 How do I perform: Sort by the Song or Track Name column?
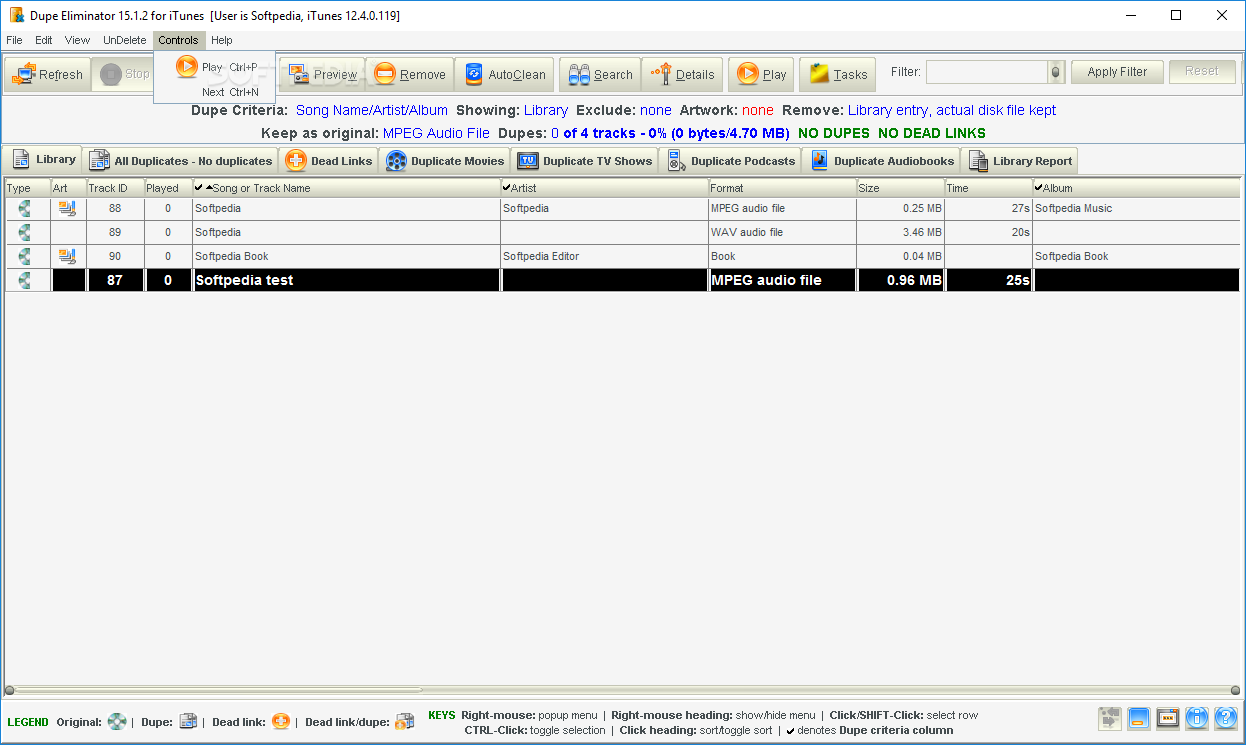point(346,188)
